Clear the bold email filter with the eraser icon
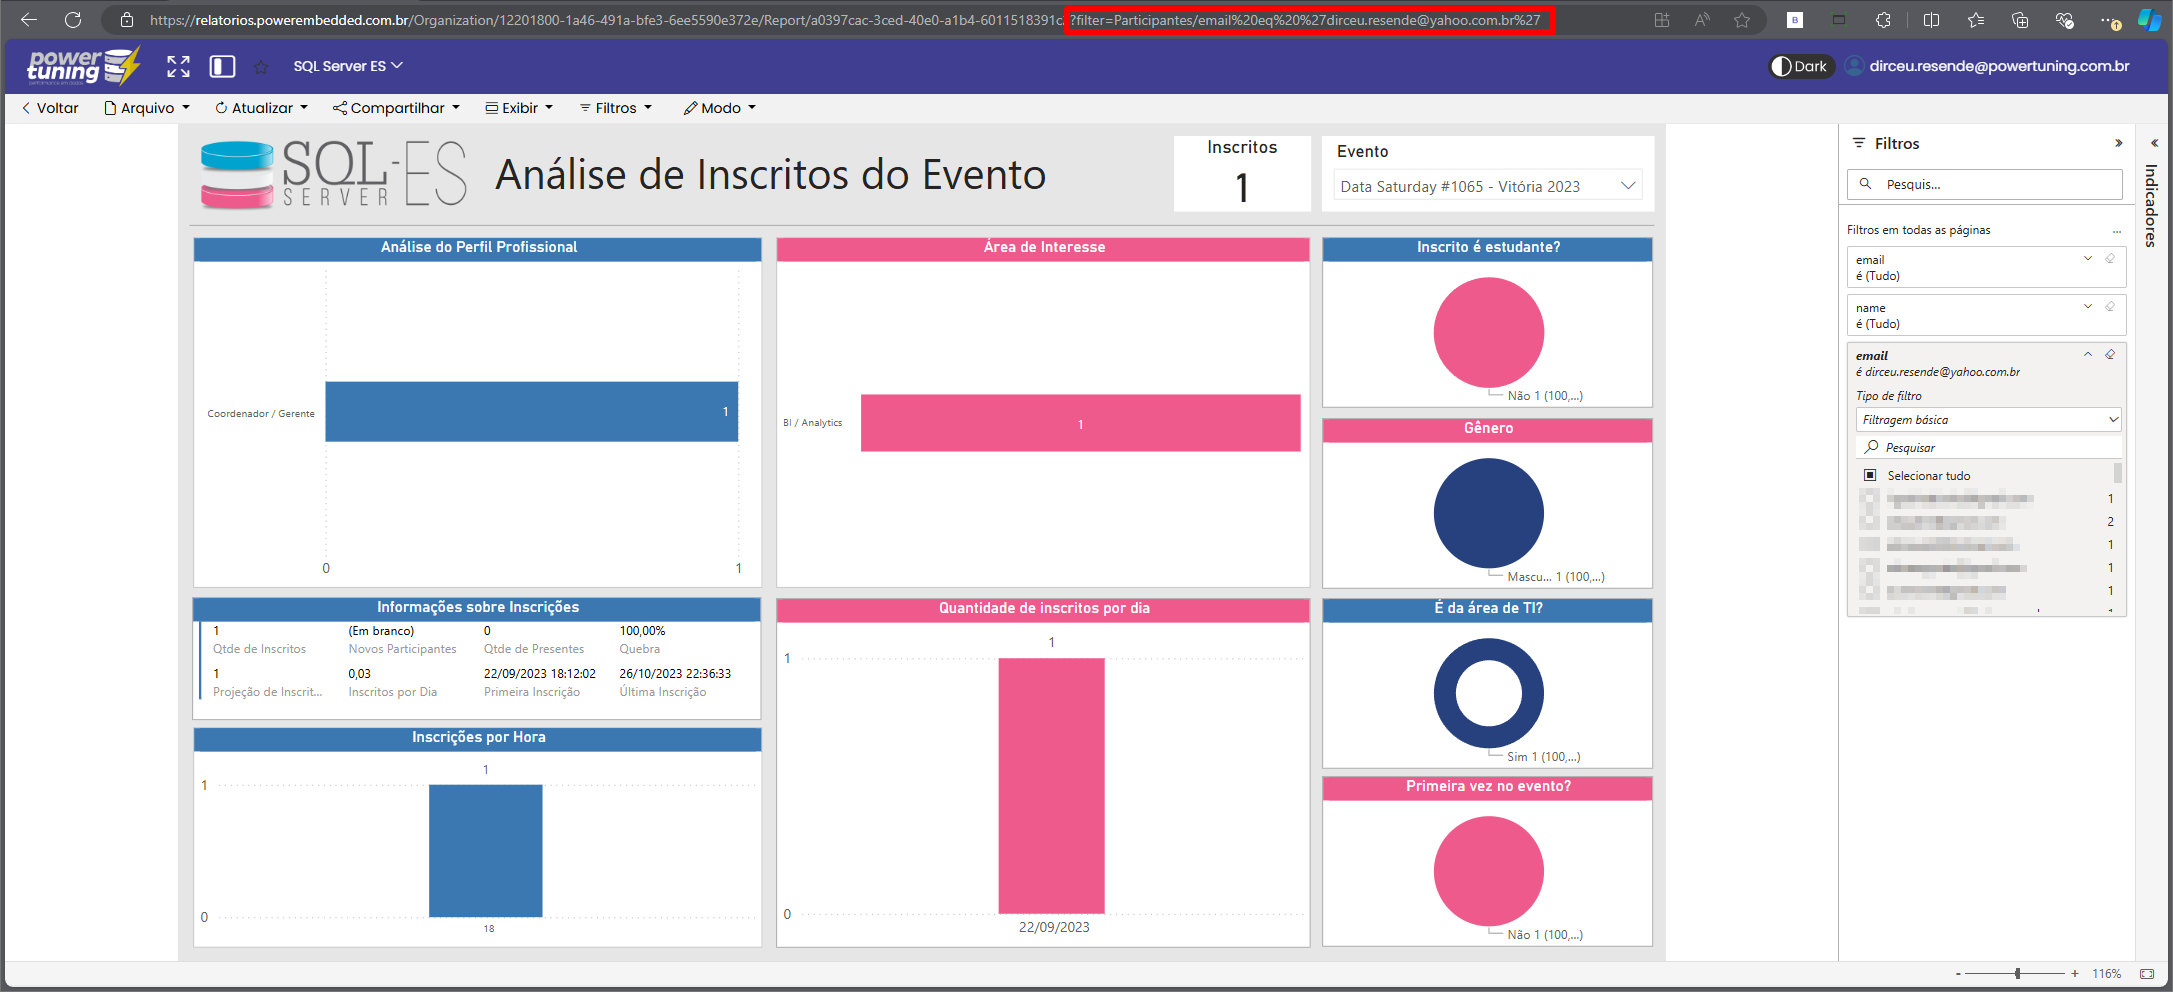2173x992 pixels. pyautogui.click(x=2110, y=355)
